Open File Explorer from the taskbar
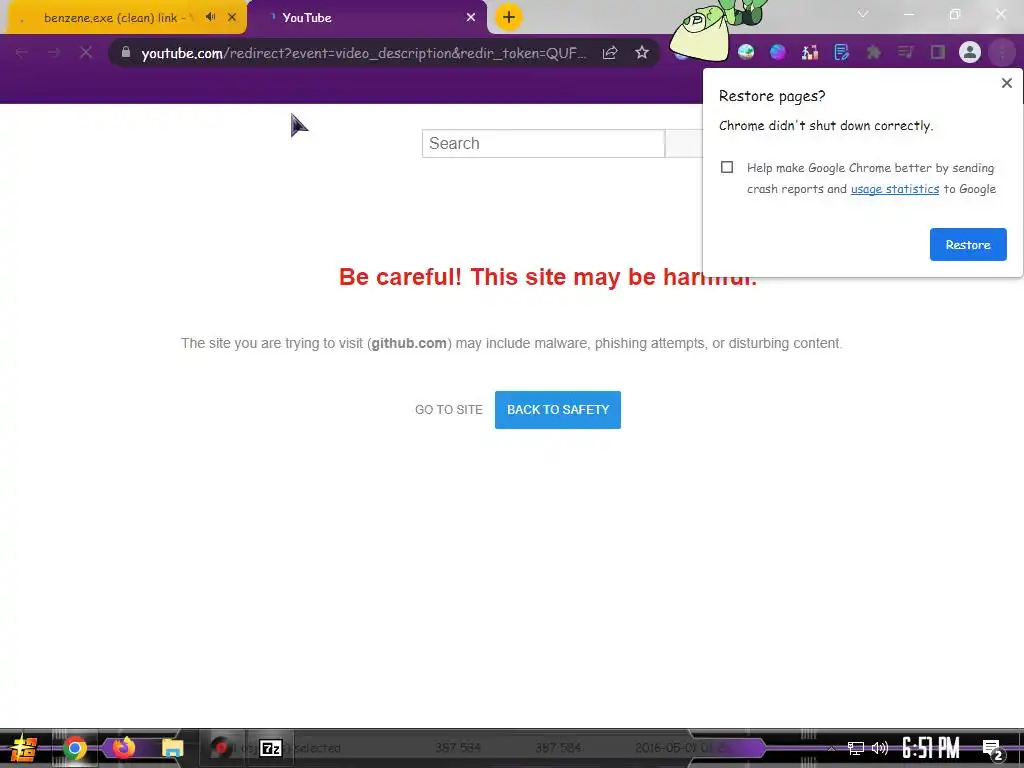This screenshot has width=1024, height=768. coord(172,748)
